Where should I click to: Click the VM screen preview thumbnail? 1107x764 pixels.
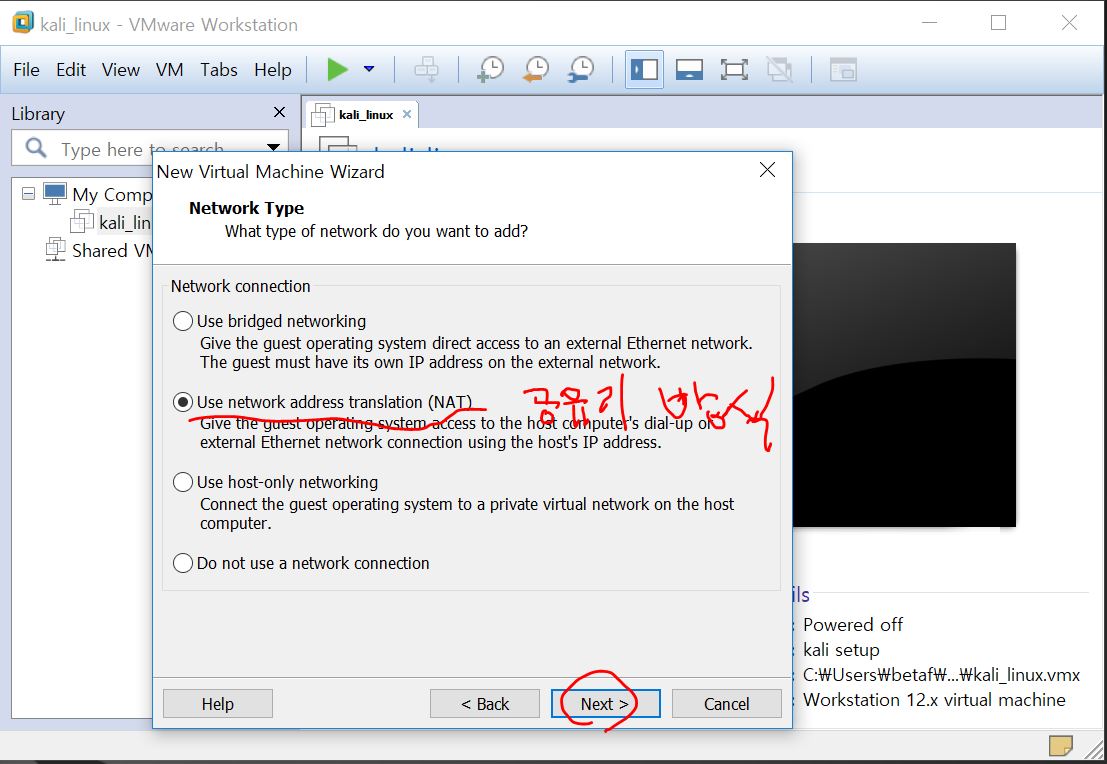pyautogui.click(x=904, y=385)
